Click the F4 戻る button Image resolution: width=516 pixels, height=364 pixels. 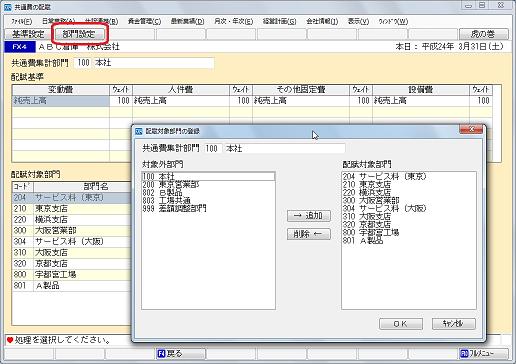point(181,353)
